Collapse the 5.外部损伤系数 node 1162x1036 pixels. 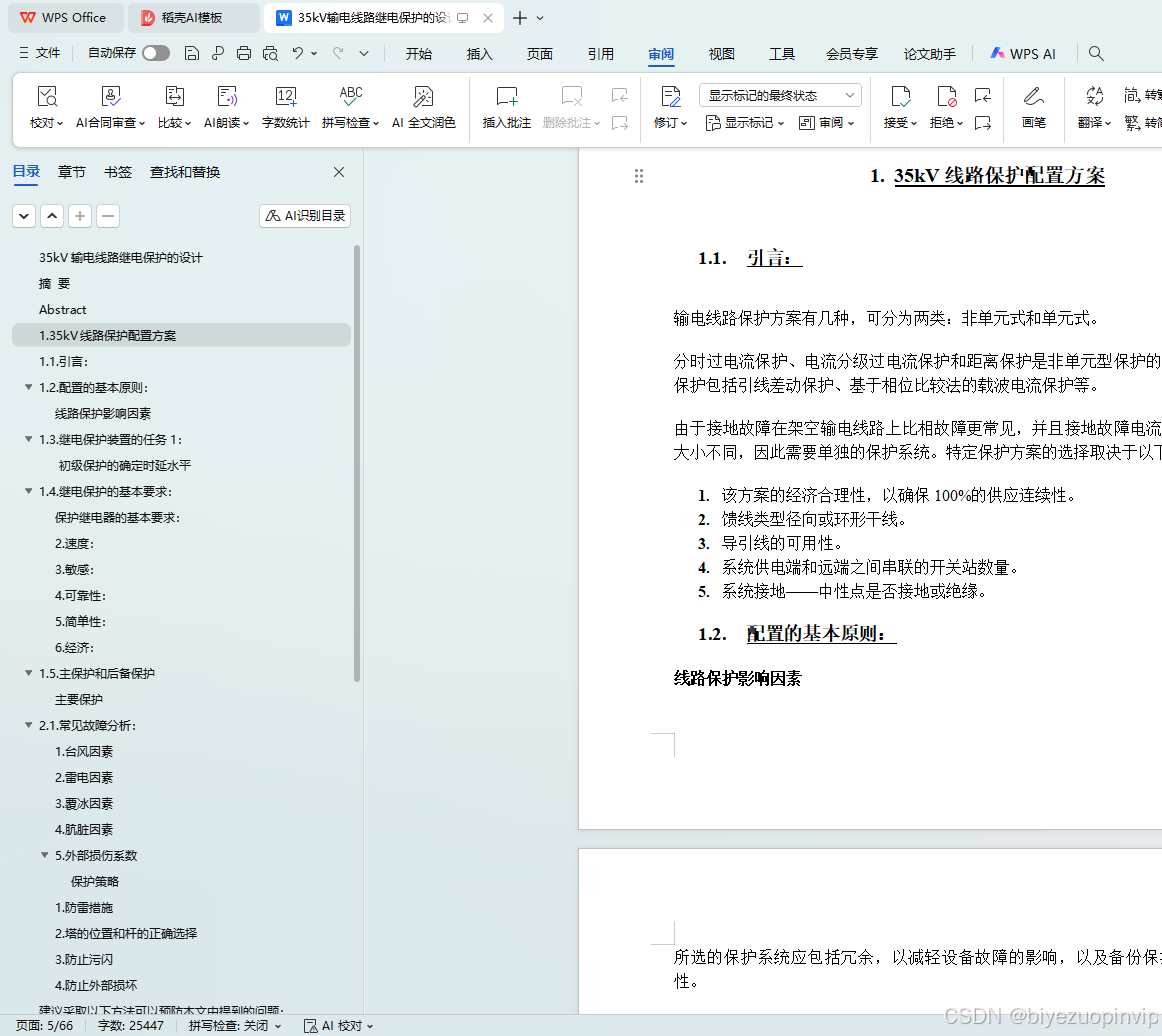coord(44,855)
